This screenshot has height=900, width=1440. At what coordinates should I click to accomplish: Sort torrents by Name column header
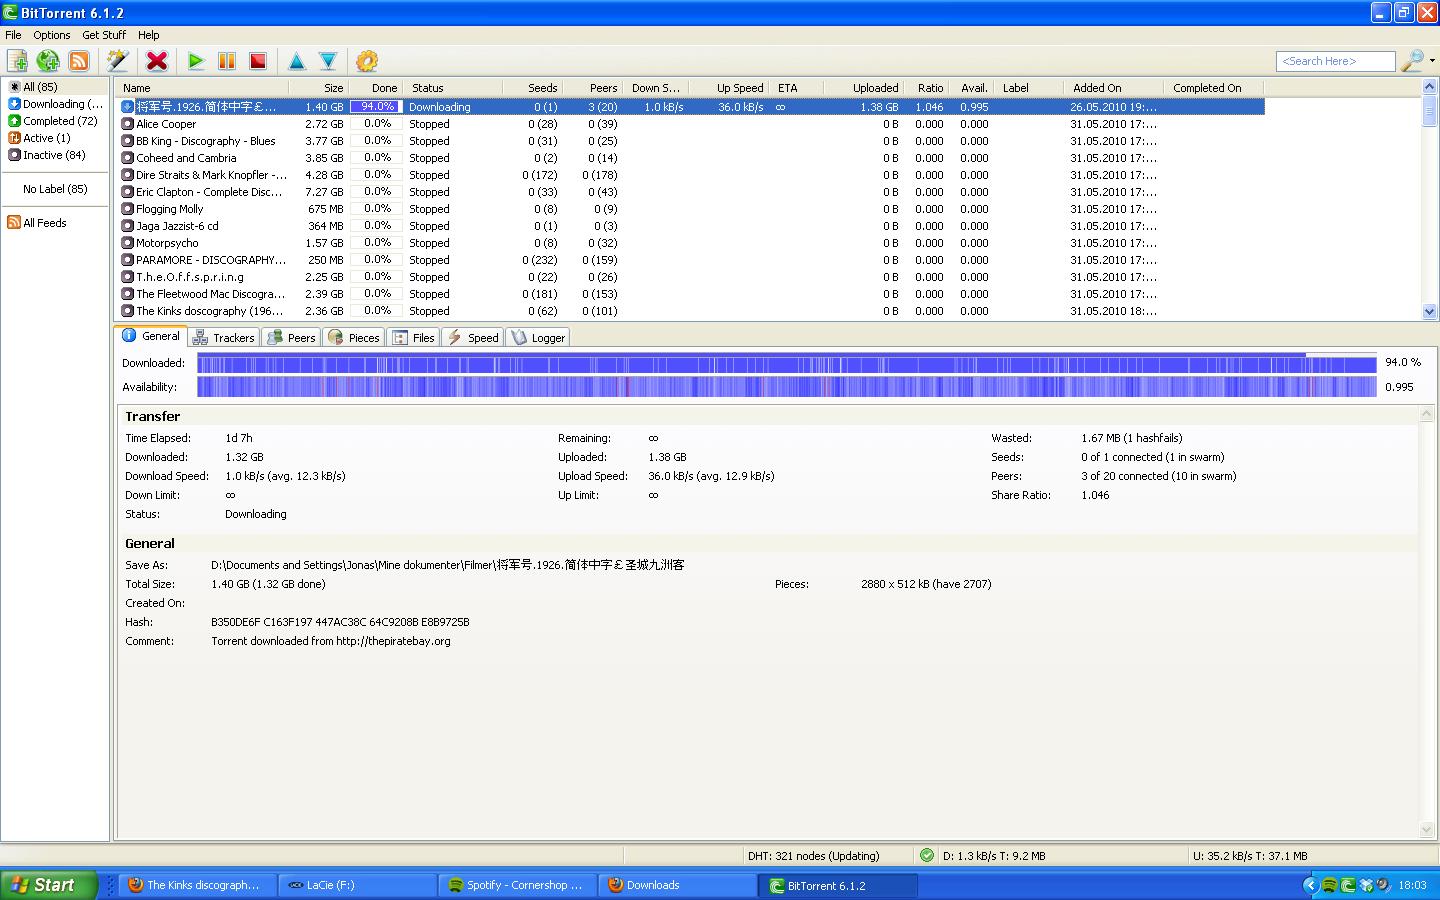(203, 88)
